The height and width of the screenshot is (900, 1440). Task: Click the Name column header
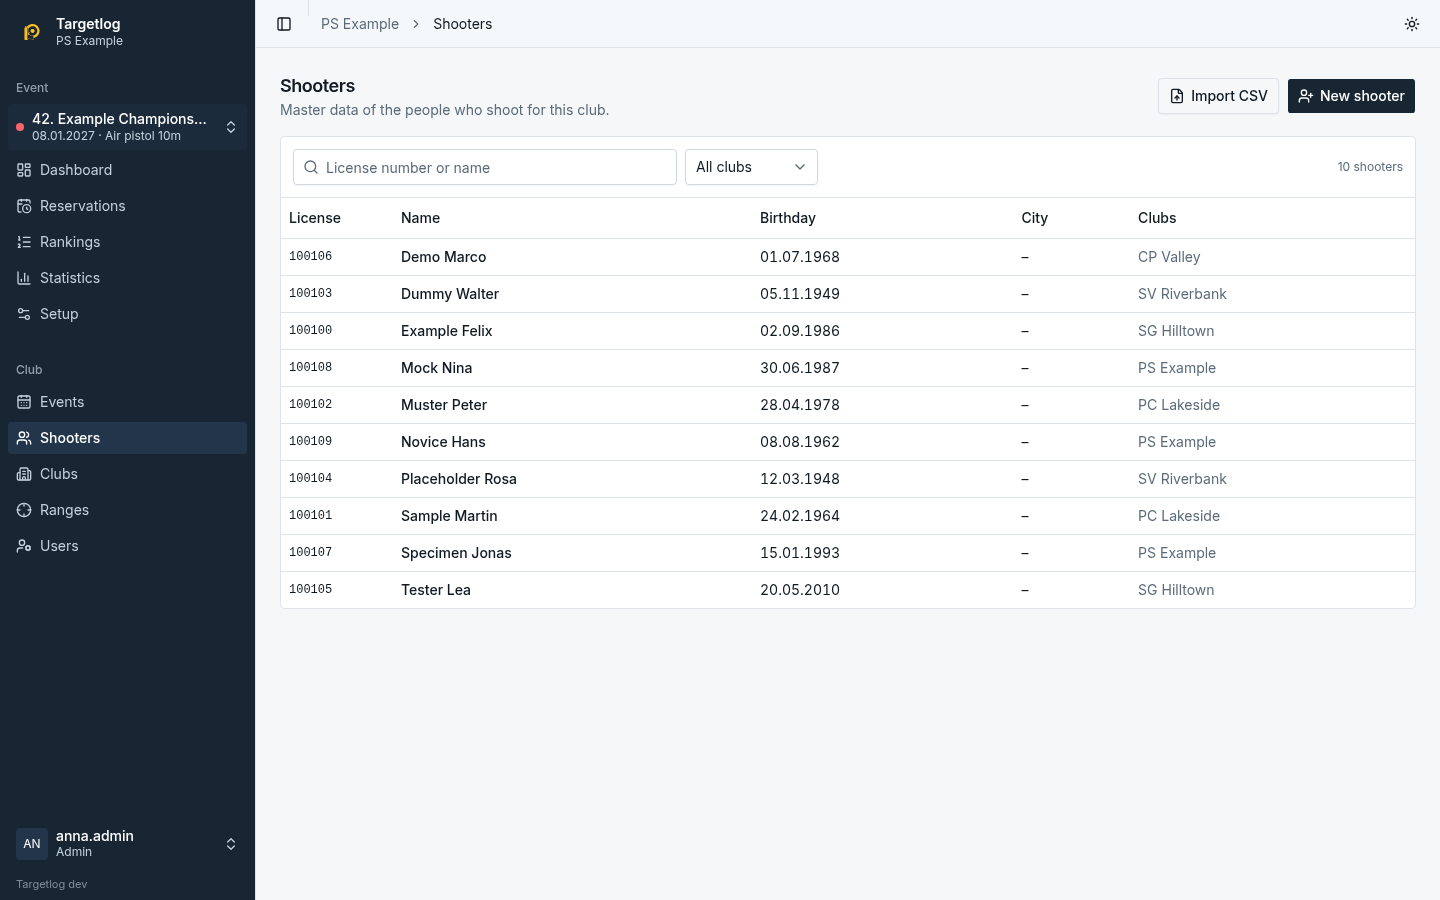tap(420, 218)
